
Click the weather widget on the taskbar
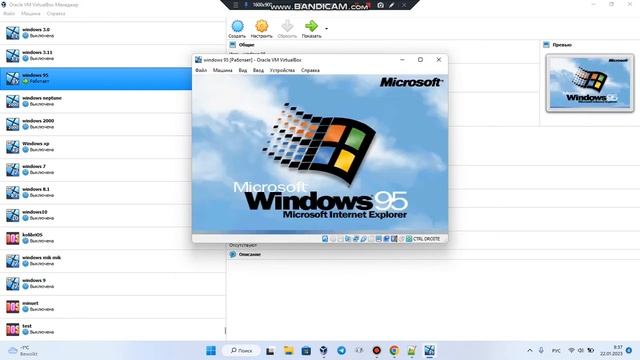tap(24, 351)
